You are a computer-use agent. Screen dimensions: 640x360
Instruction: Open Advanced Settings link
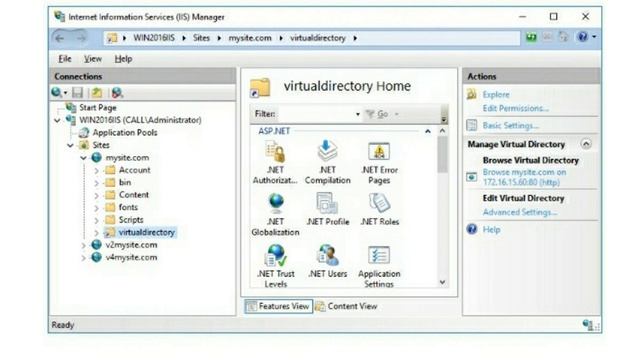point(520,212)
